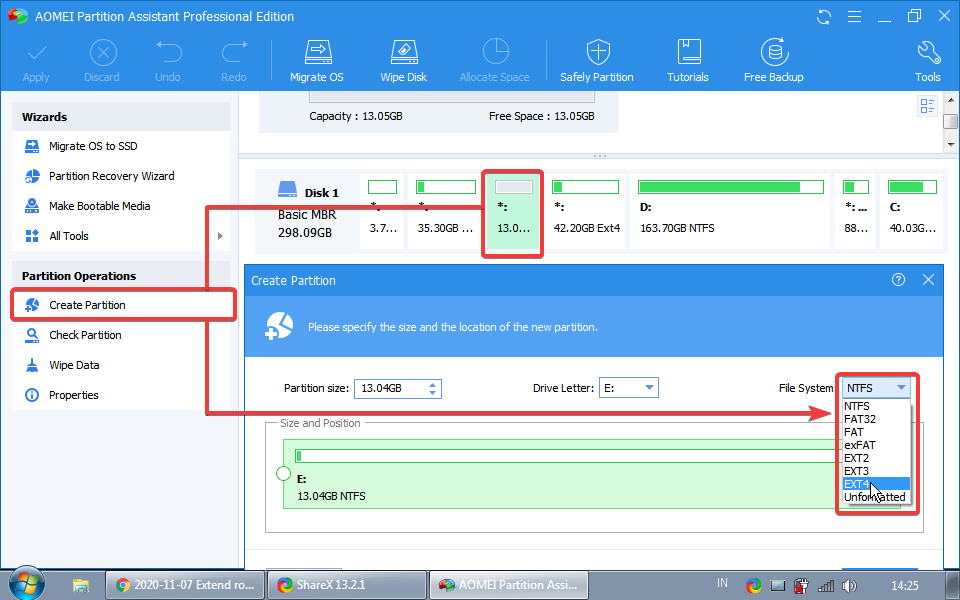Click the refresh icon in title bar
Viewport: 960px width, 600px height.
(824, 17)
